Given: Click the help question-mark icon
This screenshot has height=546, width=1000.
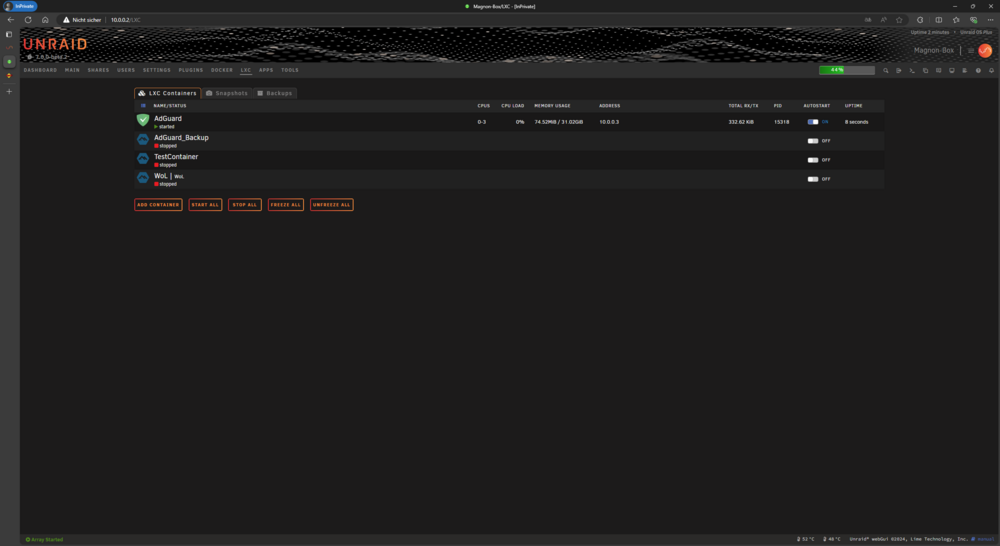Looking at the screenshot, I should (978, 70).
